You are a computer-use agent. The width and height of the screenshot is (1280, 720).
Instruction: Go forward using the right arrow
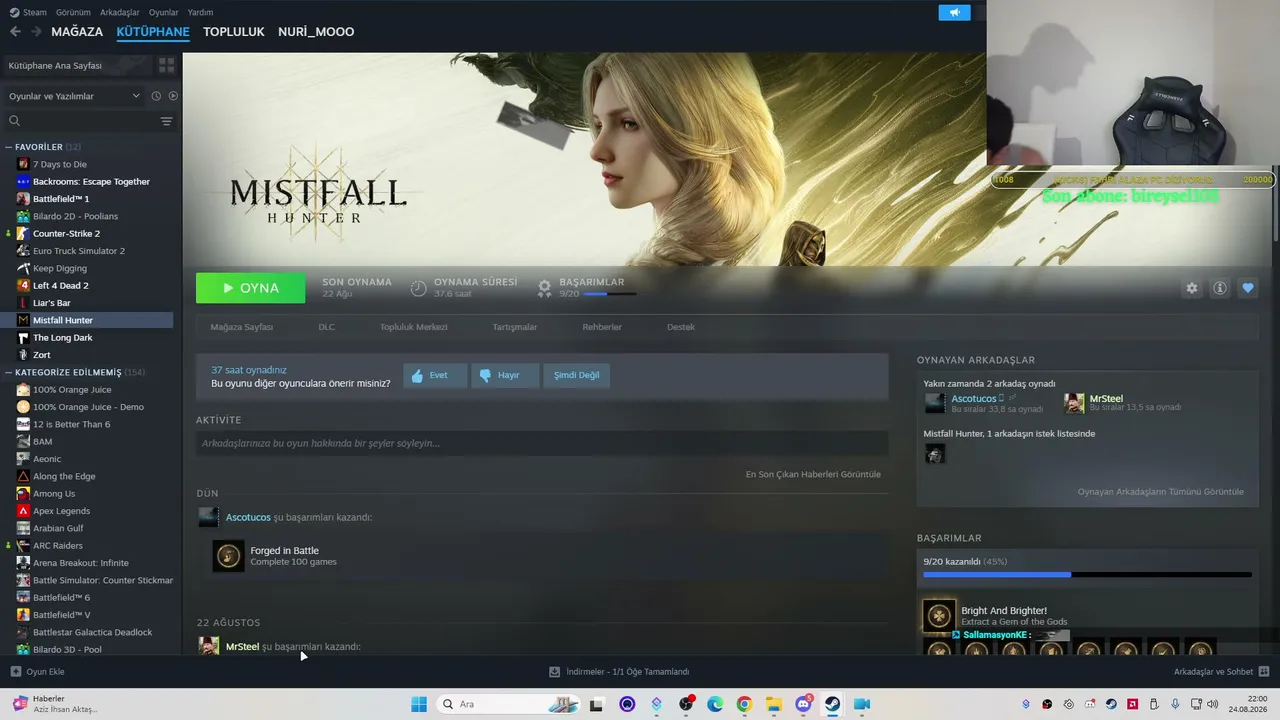click(x=36, y=32)
